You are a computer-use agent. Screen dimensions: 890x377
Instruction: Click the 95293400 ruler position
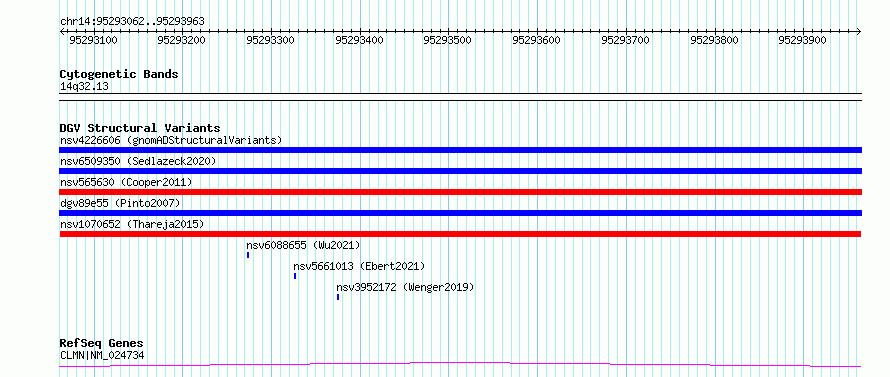pos(359,40)
